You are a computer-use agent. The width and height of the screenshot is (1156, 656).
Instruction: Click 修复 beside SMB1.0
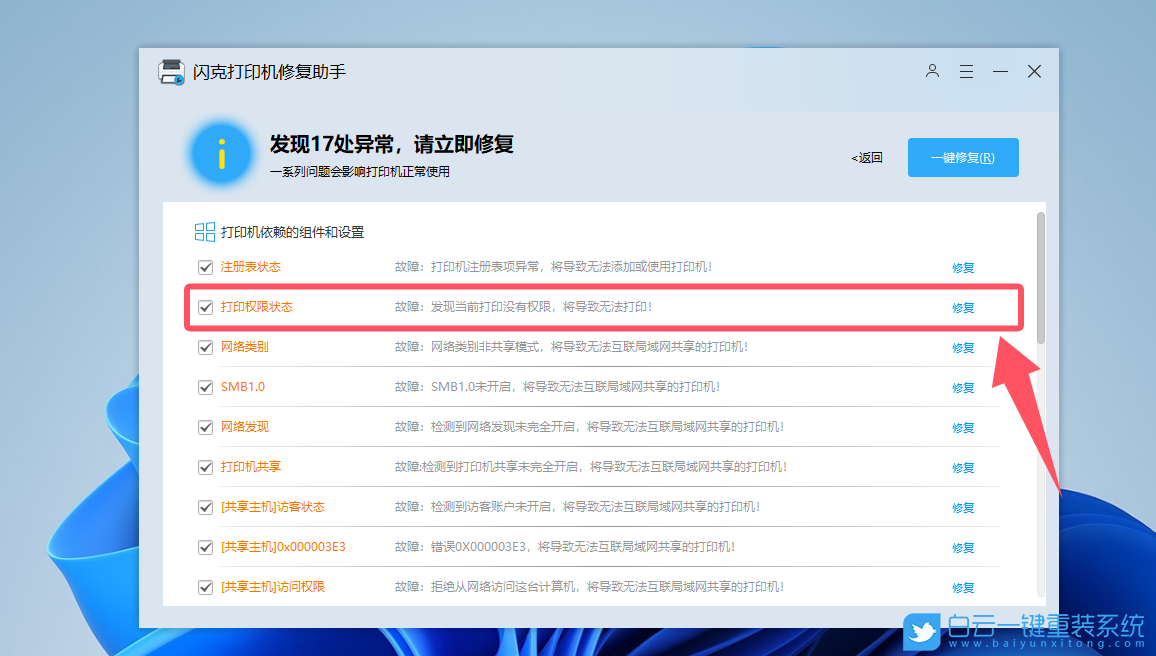pos(962,387)
